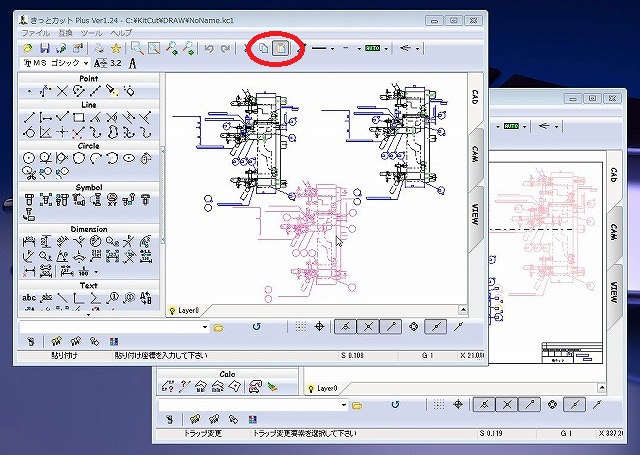
Task: Toggle the arc-and-line snap button in front window
Action: click(x=346, y=326)
